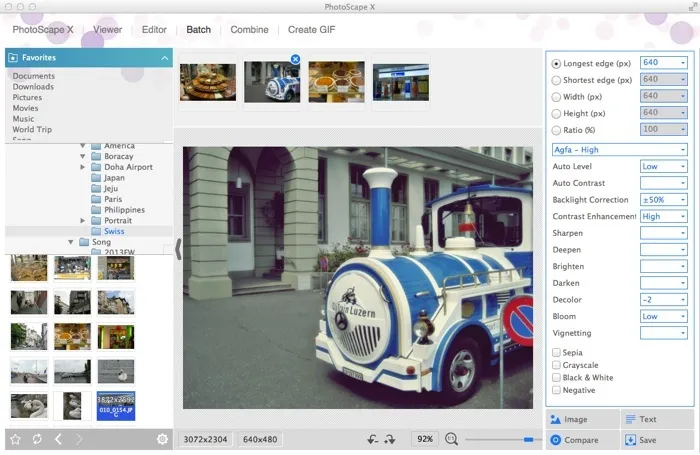Switch to the Combine tab

point(249,30)
